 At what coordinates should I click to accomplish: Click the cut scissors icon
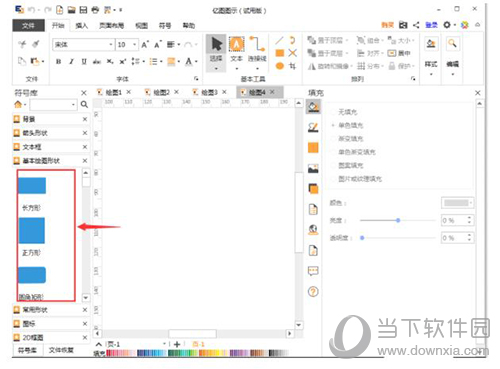[x=22, y=44]
